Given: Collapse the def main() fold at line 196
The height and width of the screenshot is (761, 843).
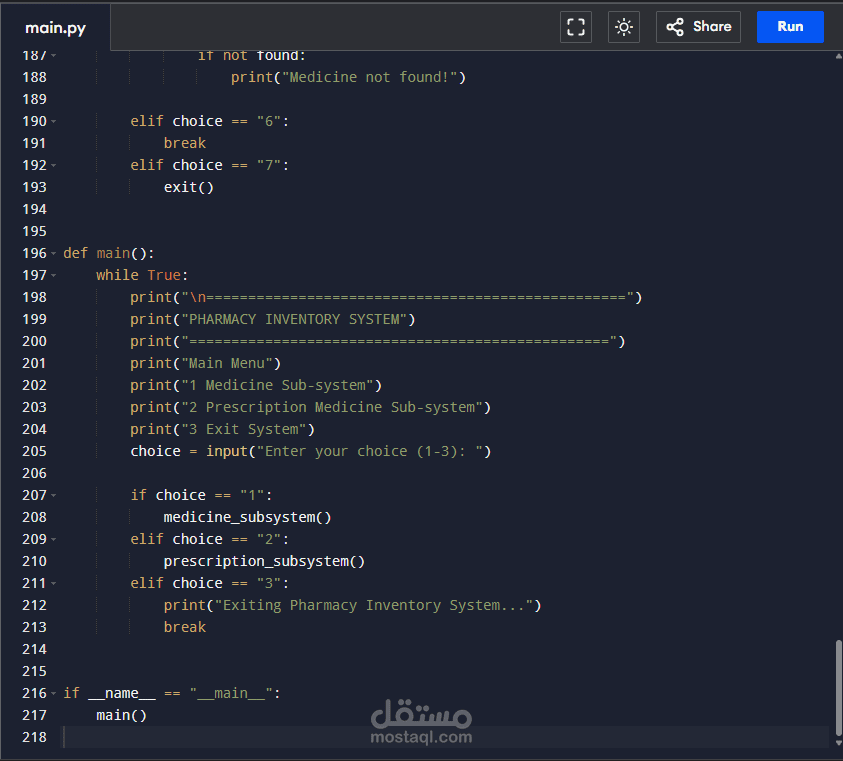Looking at the screenshot, I should 53,254.
